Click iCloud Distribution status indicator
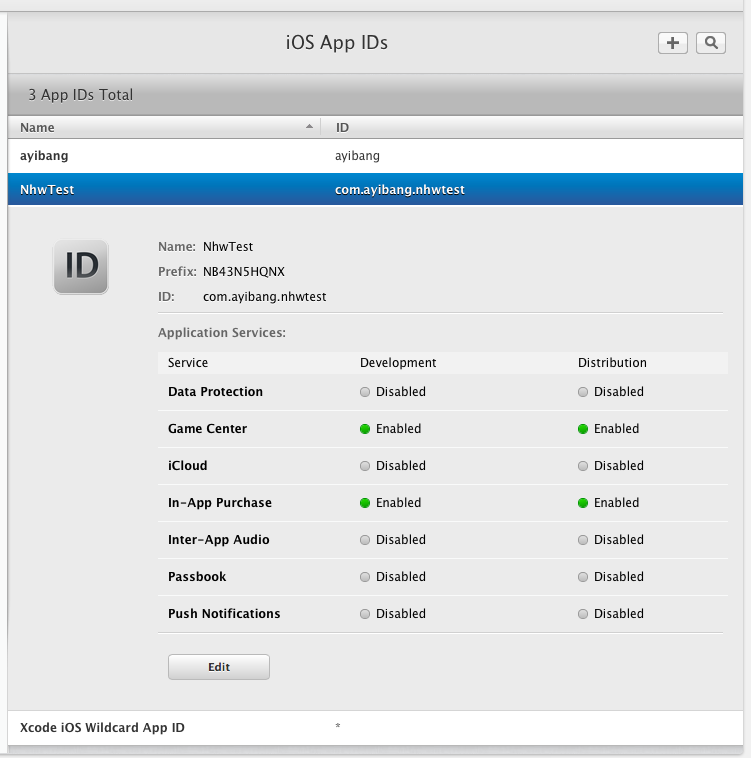The width and height of the screenshot is (751, 758). click(x=583, y=466)
